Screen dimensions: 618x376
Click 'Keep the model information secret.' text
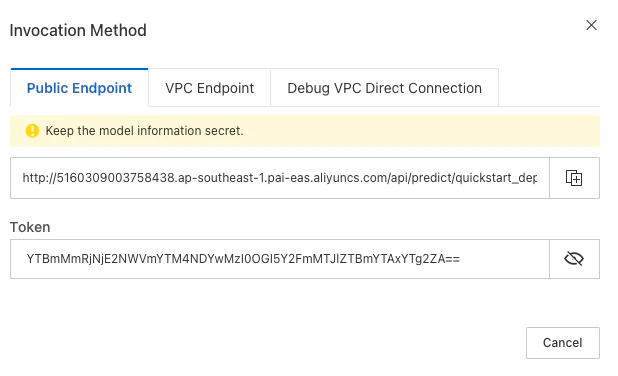click(144, 130)
